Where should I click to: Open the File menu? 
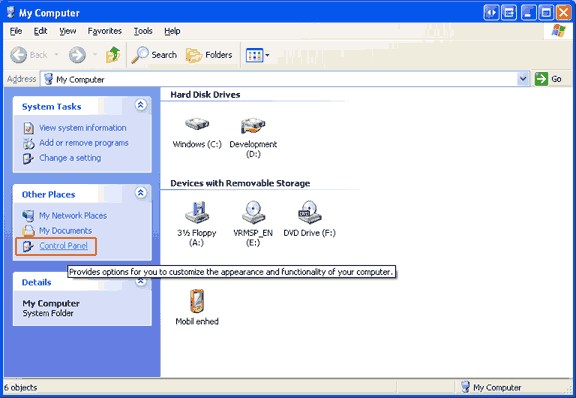click(16, 31)
